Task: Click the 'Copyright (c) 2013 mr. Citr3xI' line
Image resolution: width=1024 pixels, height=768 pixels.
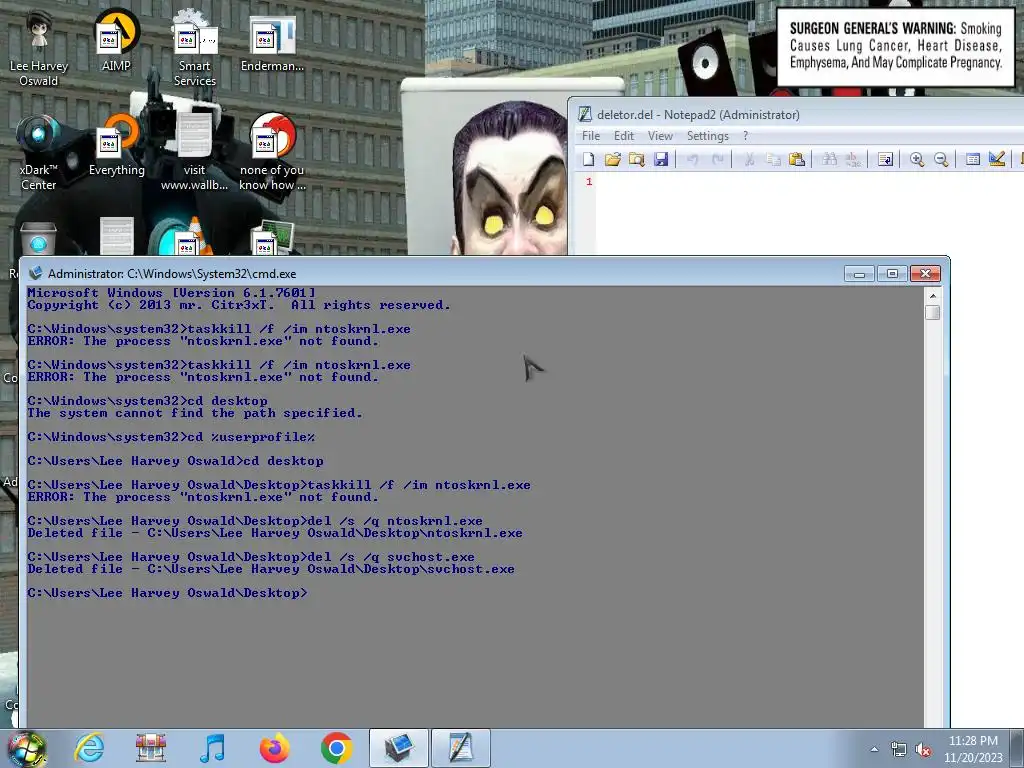Action: click(x=238, y=305)
